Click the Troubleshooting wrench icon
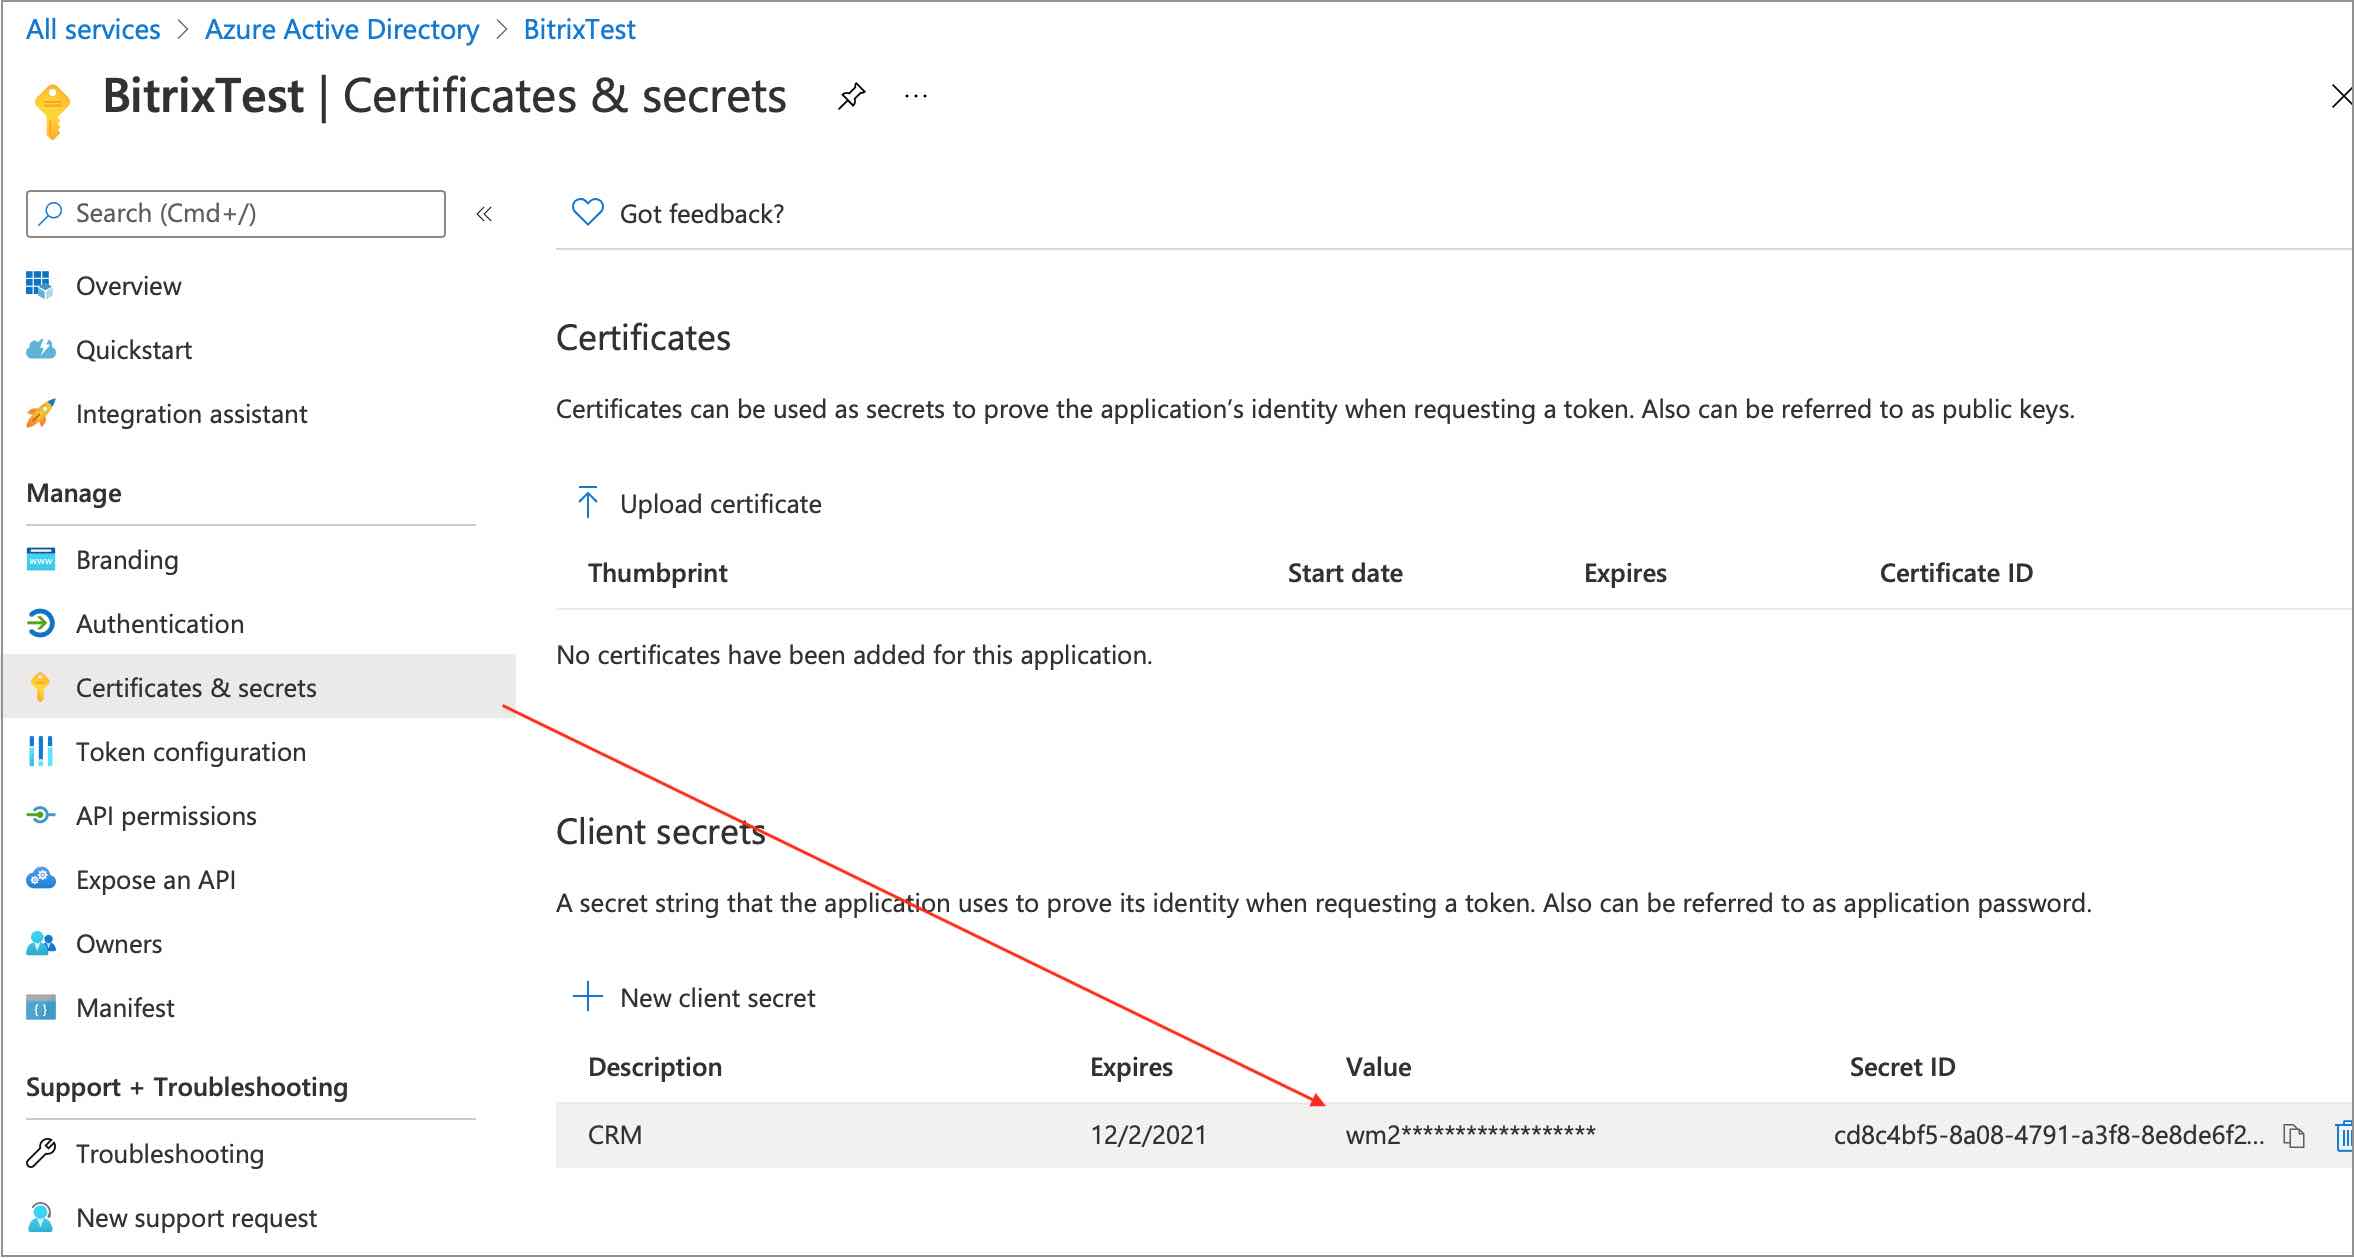Screen dimensions: 2354x1258 (x=40, y=1153)
